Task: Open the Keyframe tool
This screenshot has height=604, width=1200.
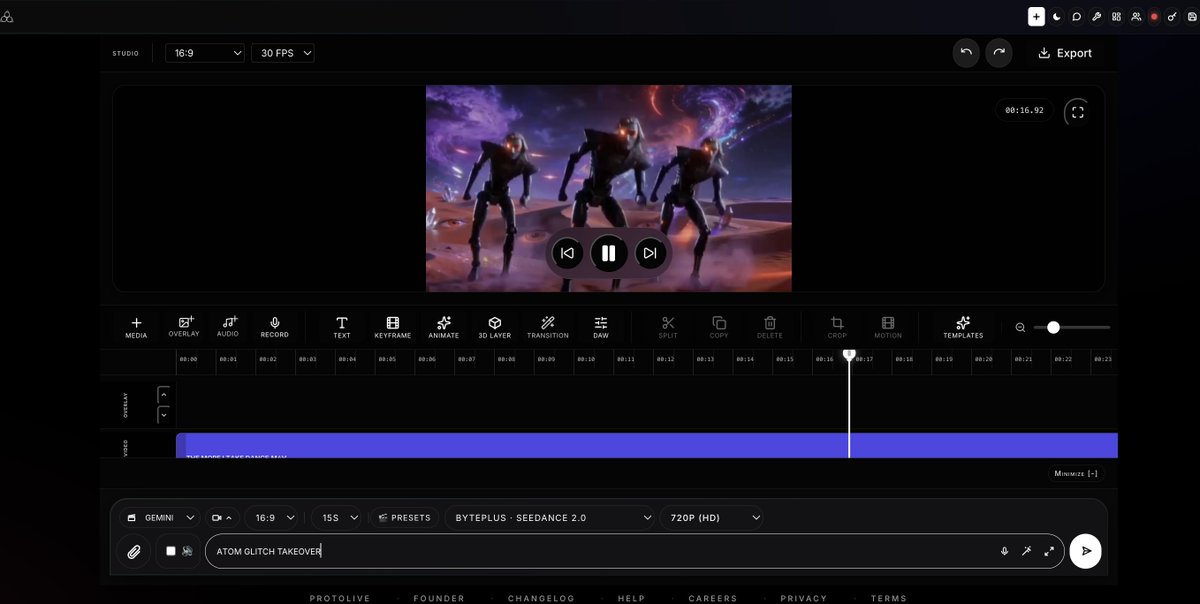Action: pyautogui.click(x=393, y=327)
